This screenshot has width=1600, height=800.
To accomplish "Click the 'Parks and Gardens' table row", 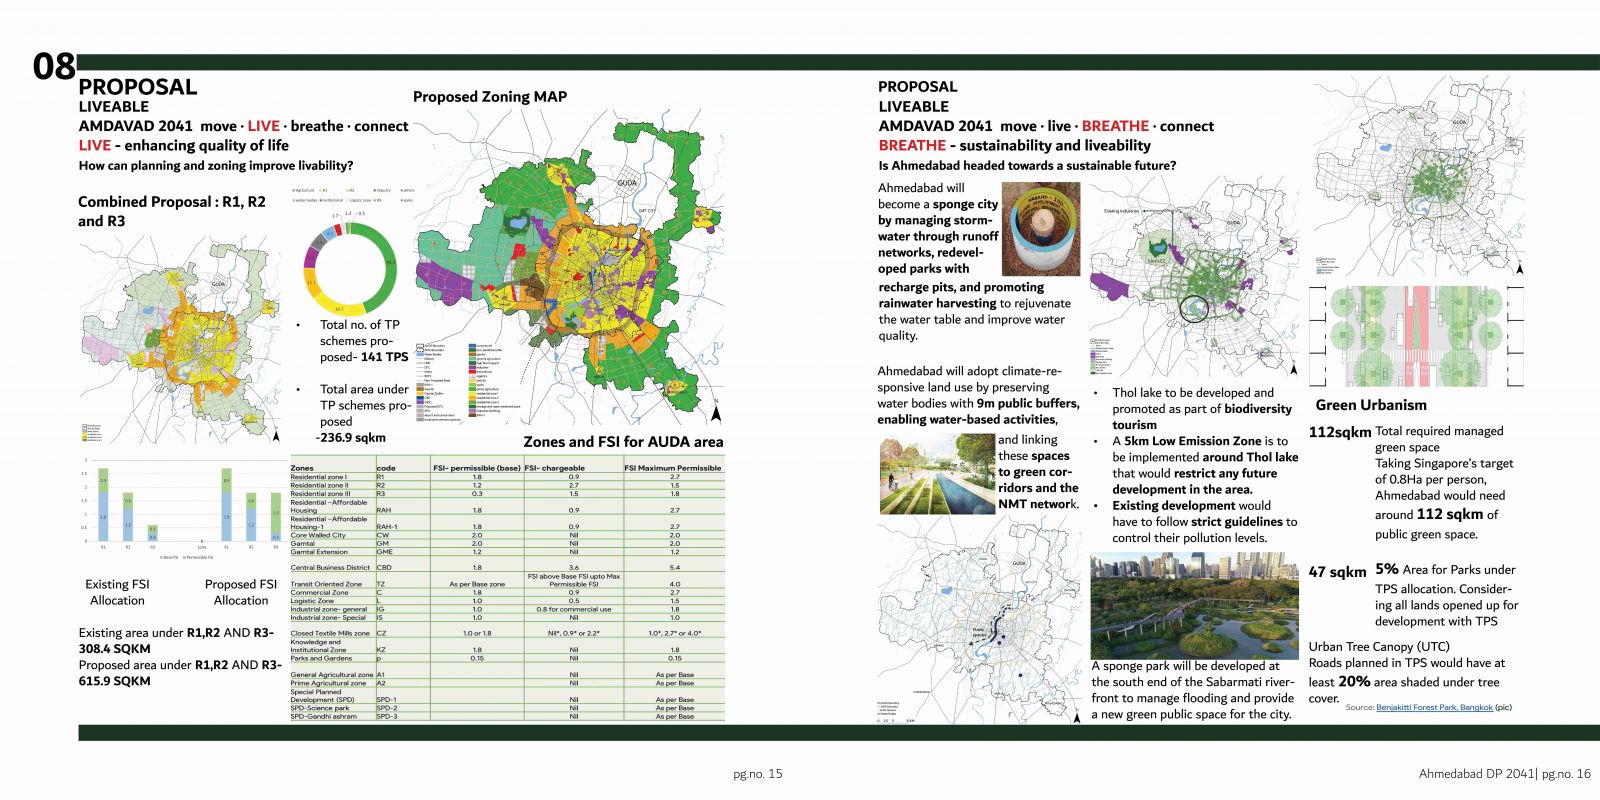I will (x=507, y=658).
